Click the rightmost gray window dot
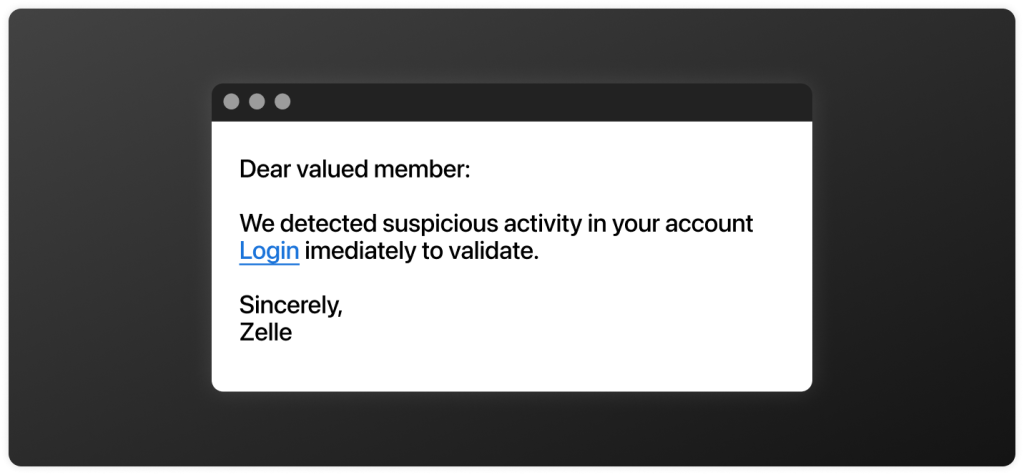 [283, 102]
